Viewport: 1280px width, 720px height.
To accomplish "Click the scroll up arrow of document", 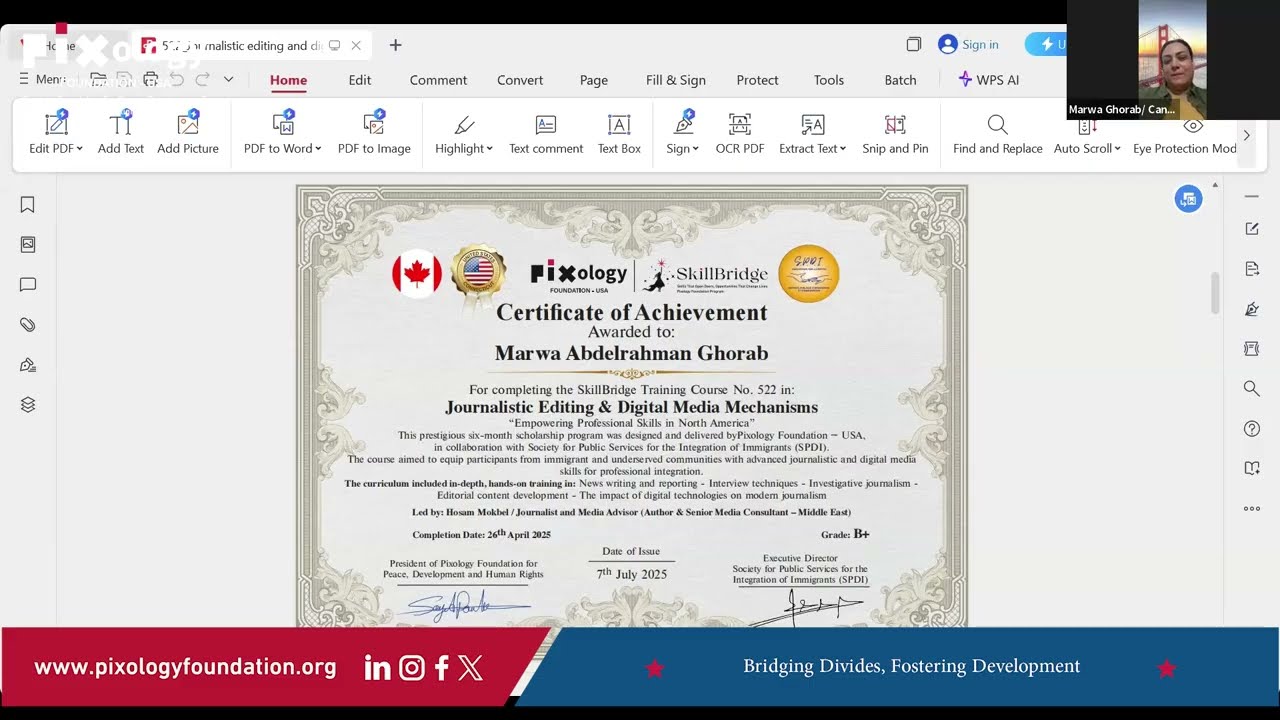I will [1215, 185].
